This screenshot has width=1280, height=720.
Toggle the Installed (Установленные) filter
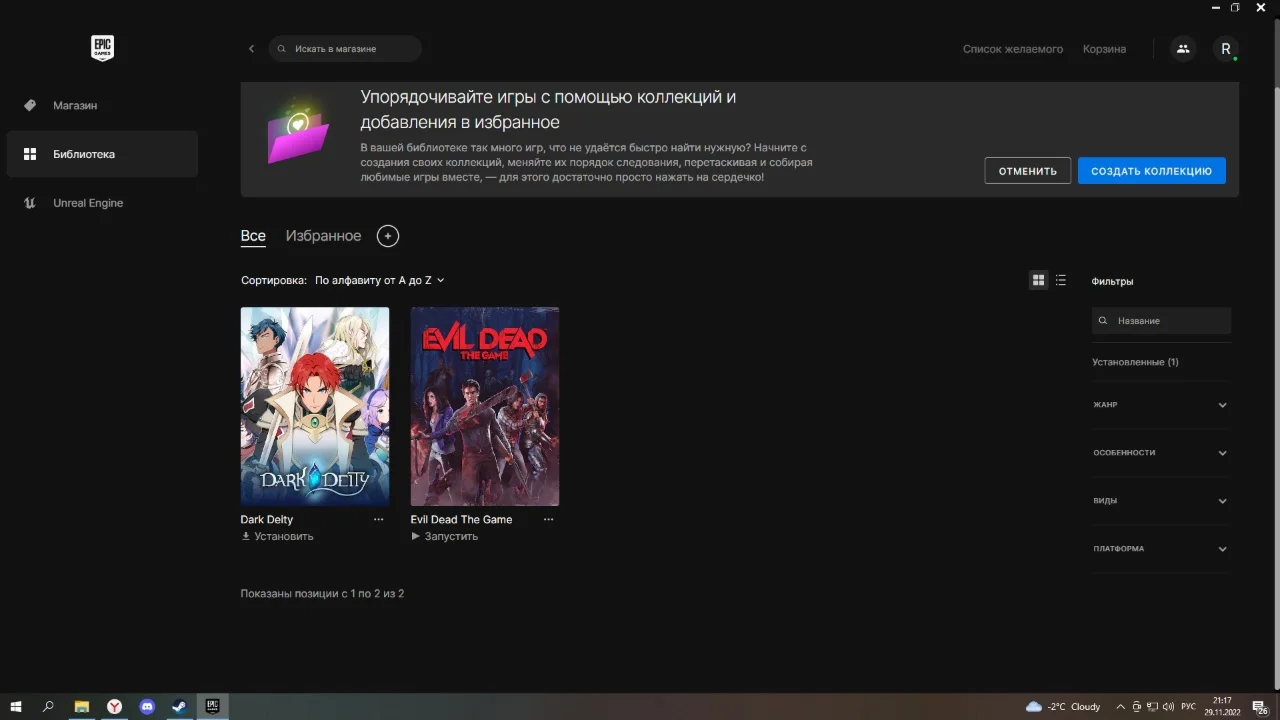pyautogui.click(x=1135, y=362)
